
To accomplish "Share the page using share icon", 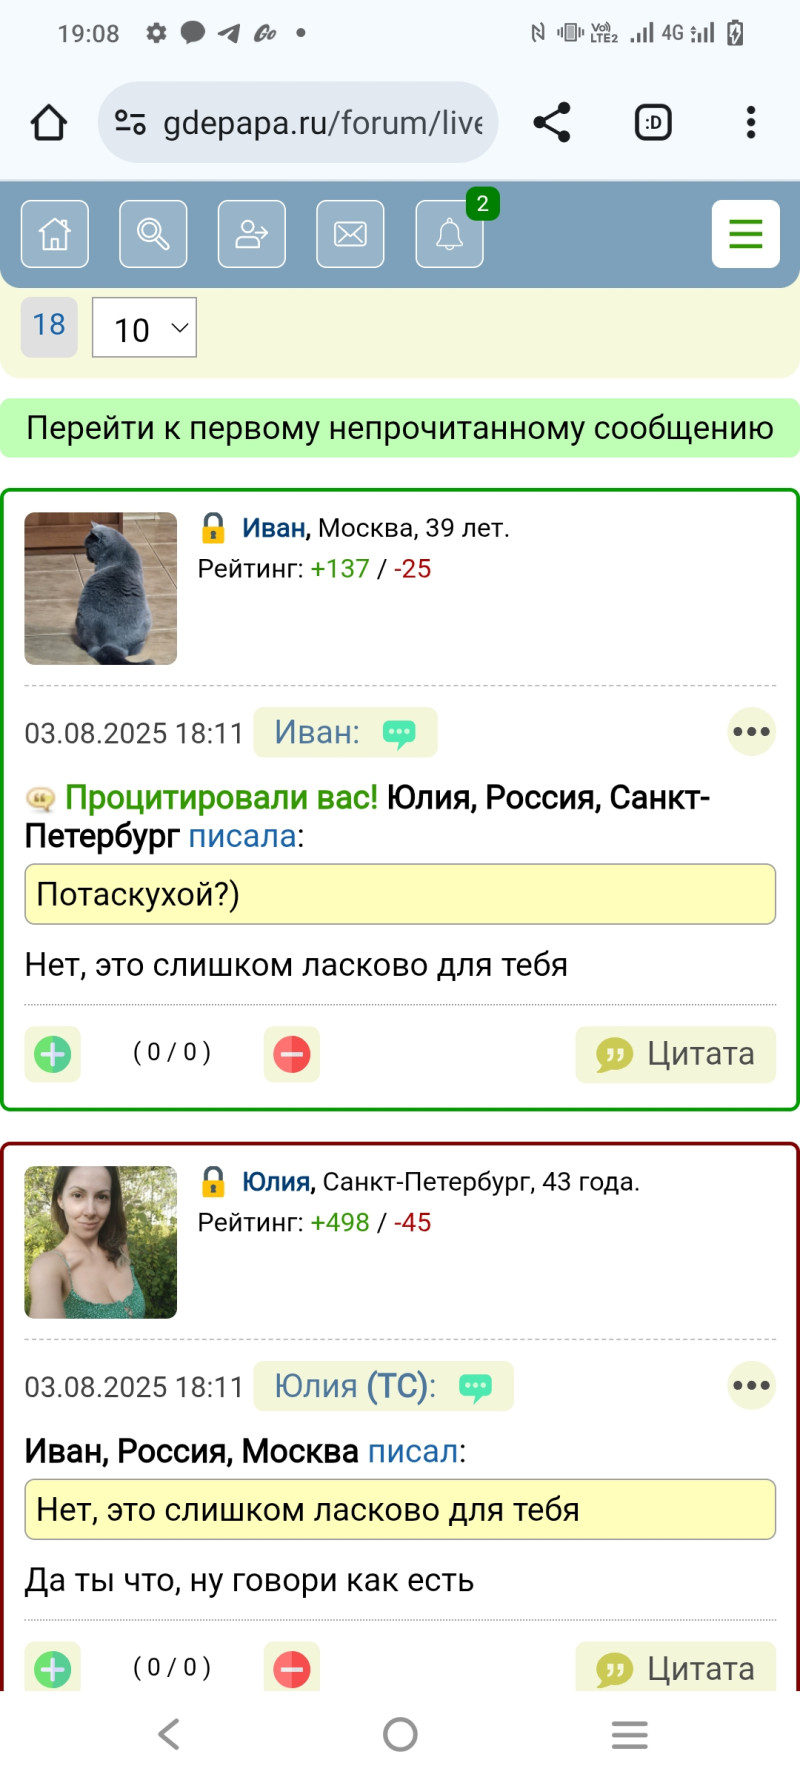I will [552, 122].
